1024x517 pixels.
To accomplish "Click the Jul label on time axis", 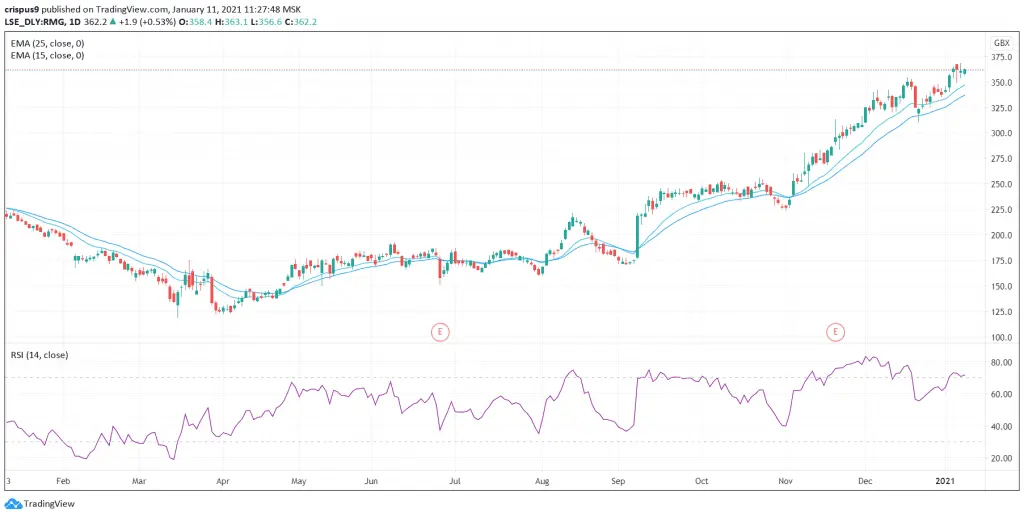I will (455, 482).
